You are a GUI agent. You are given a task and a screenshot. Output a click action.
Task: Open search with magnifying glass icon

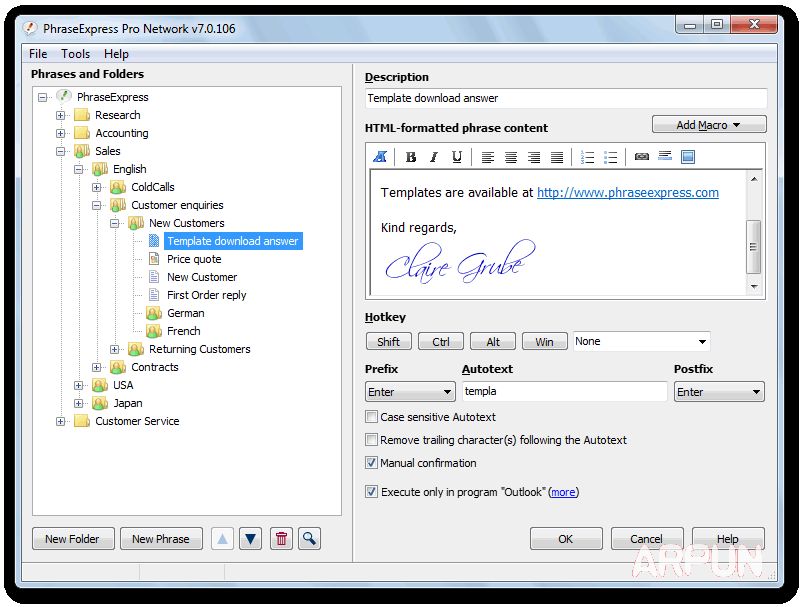(x=310, y=539)
